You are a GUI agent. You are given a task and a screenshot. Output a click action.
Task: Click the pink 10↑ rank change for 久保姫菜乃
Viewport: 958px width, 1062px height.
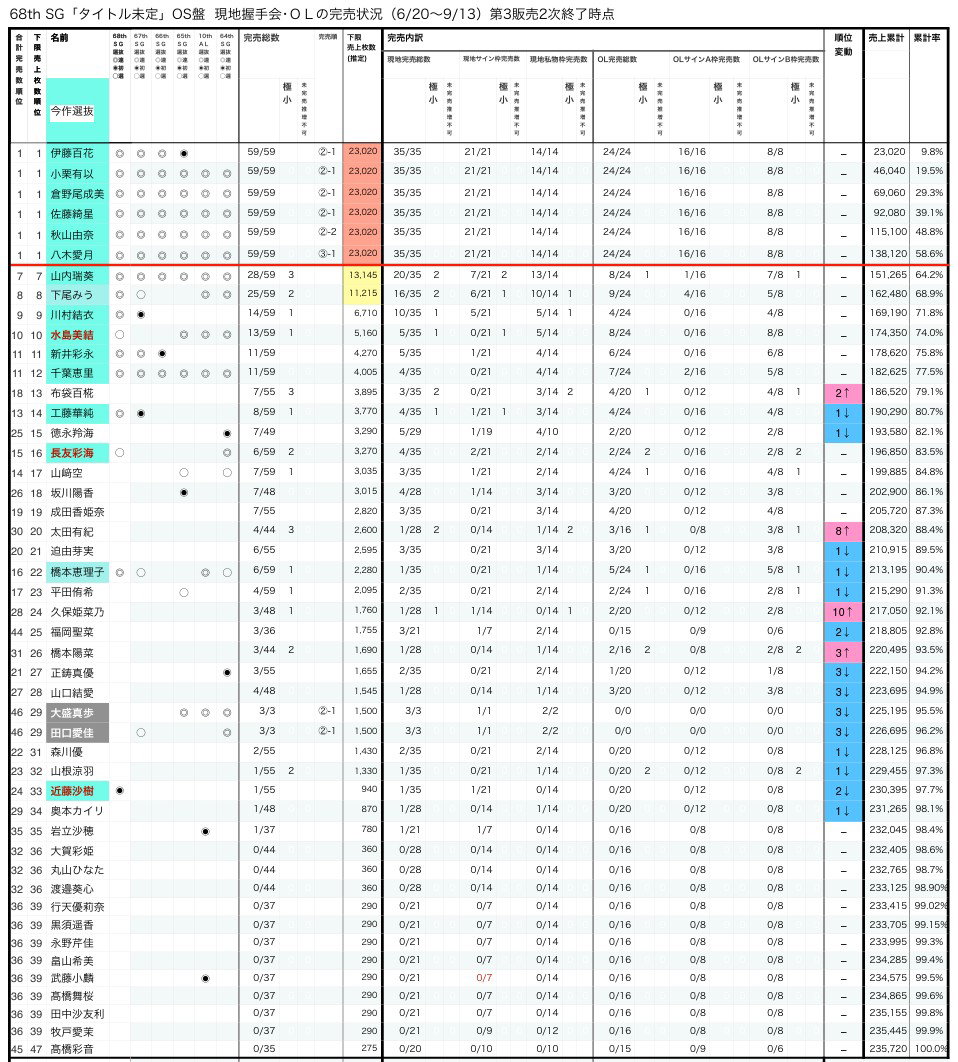point(843,612)
